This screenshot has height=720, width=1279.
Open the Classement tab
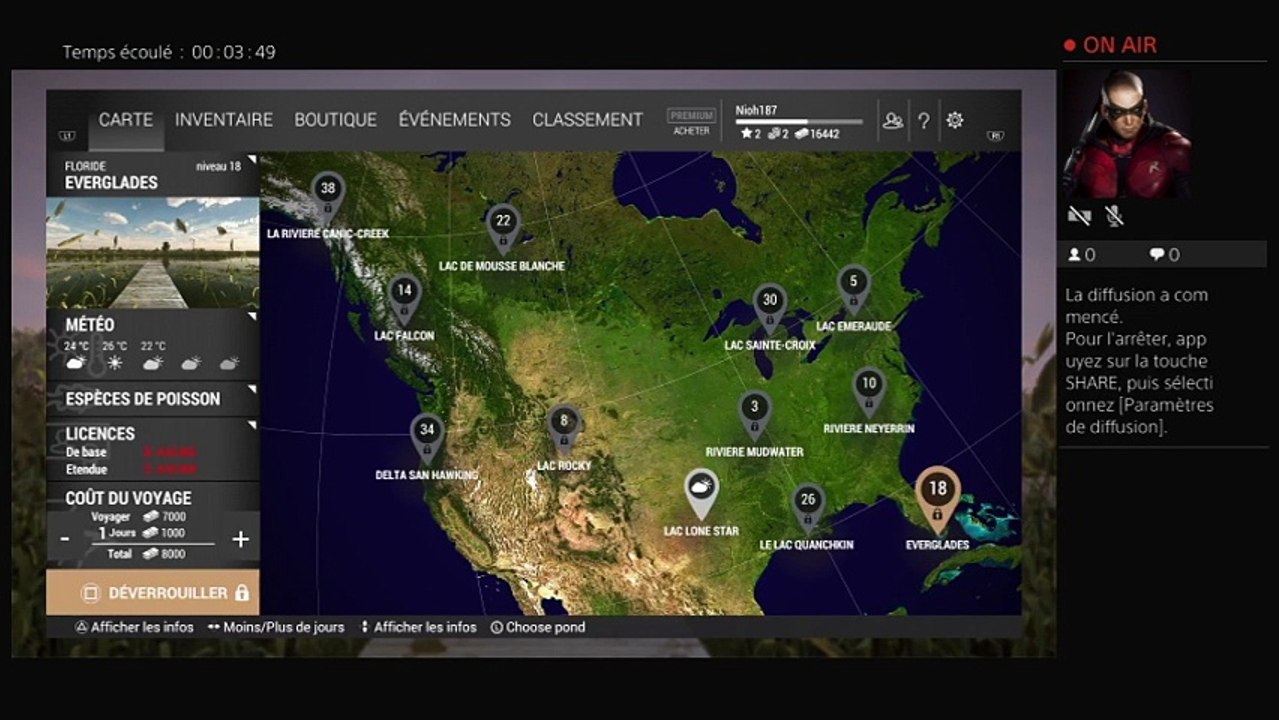[588, 120]
